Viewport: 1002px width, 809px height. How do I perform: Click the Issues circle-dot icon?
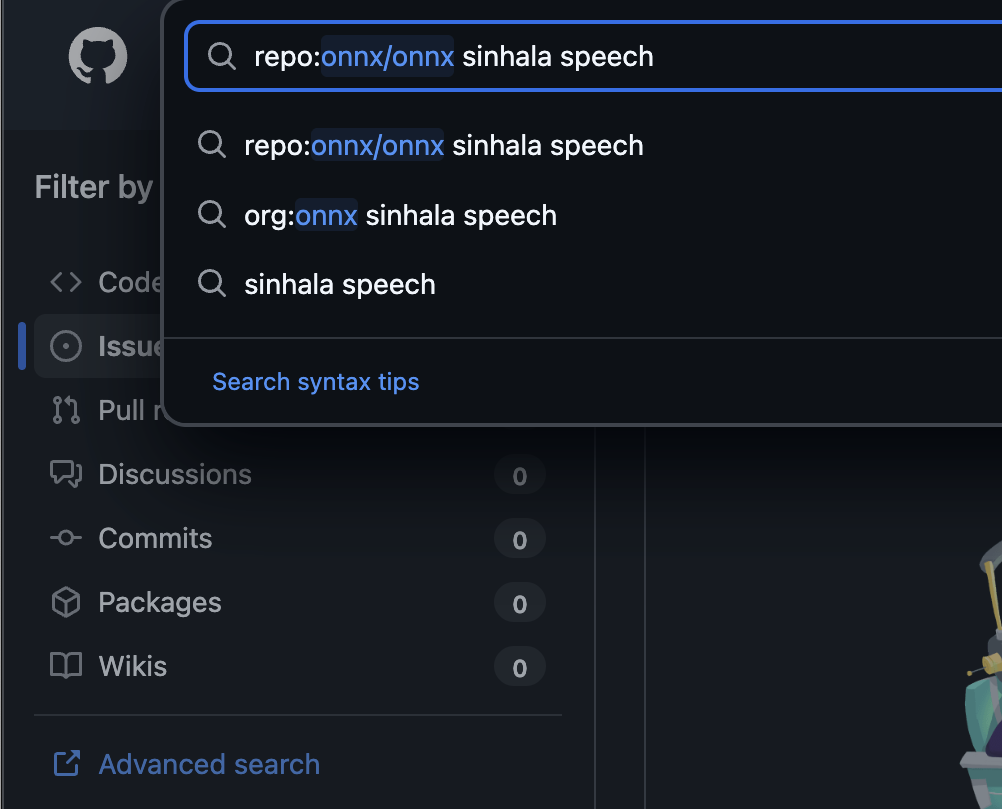[66, 346]
